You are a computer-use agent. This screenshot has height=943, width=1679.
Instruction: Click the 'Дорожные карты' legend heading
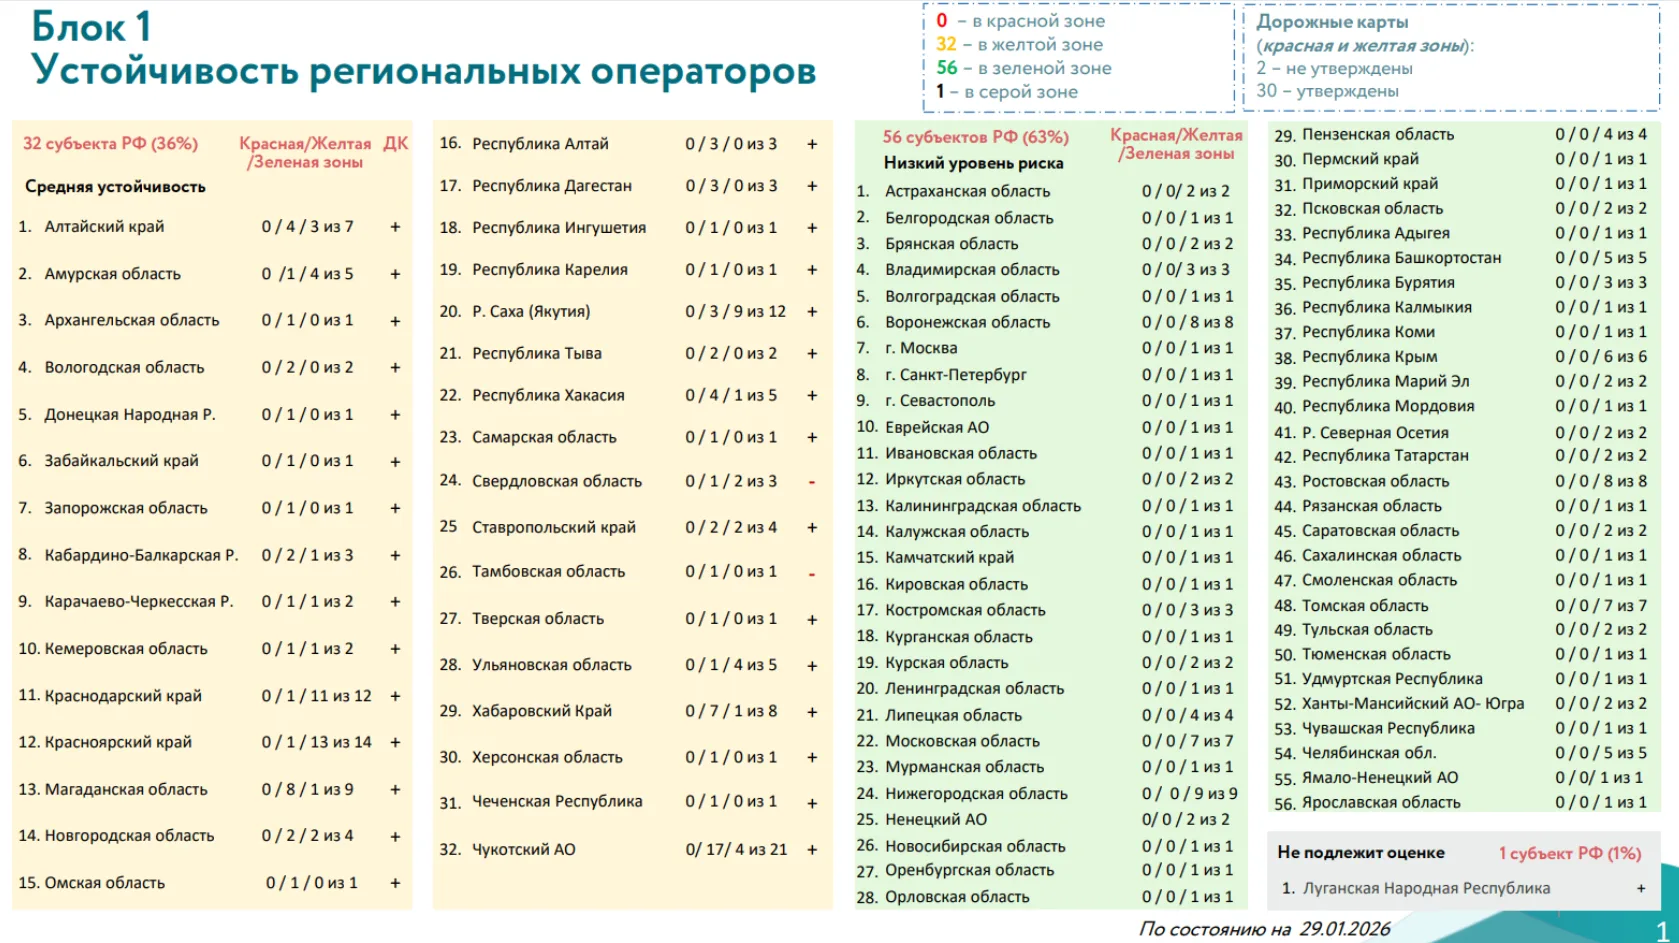coord(1332,22)
